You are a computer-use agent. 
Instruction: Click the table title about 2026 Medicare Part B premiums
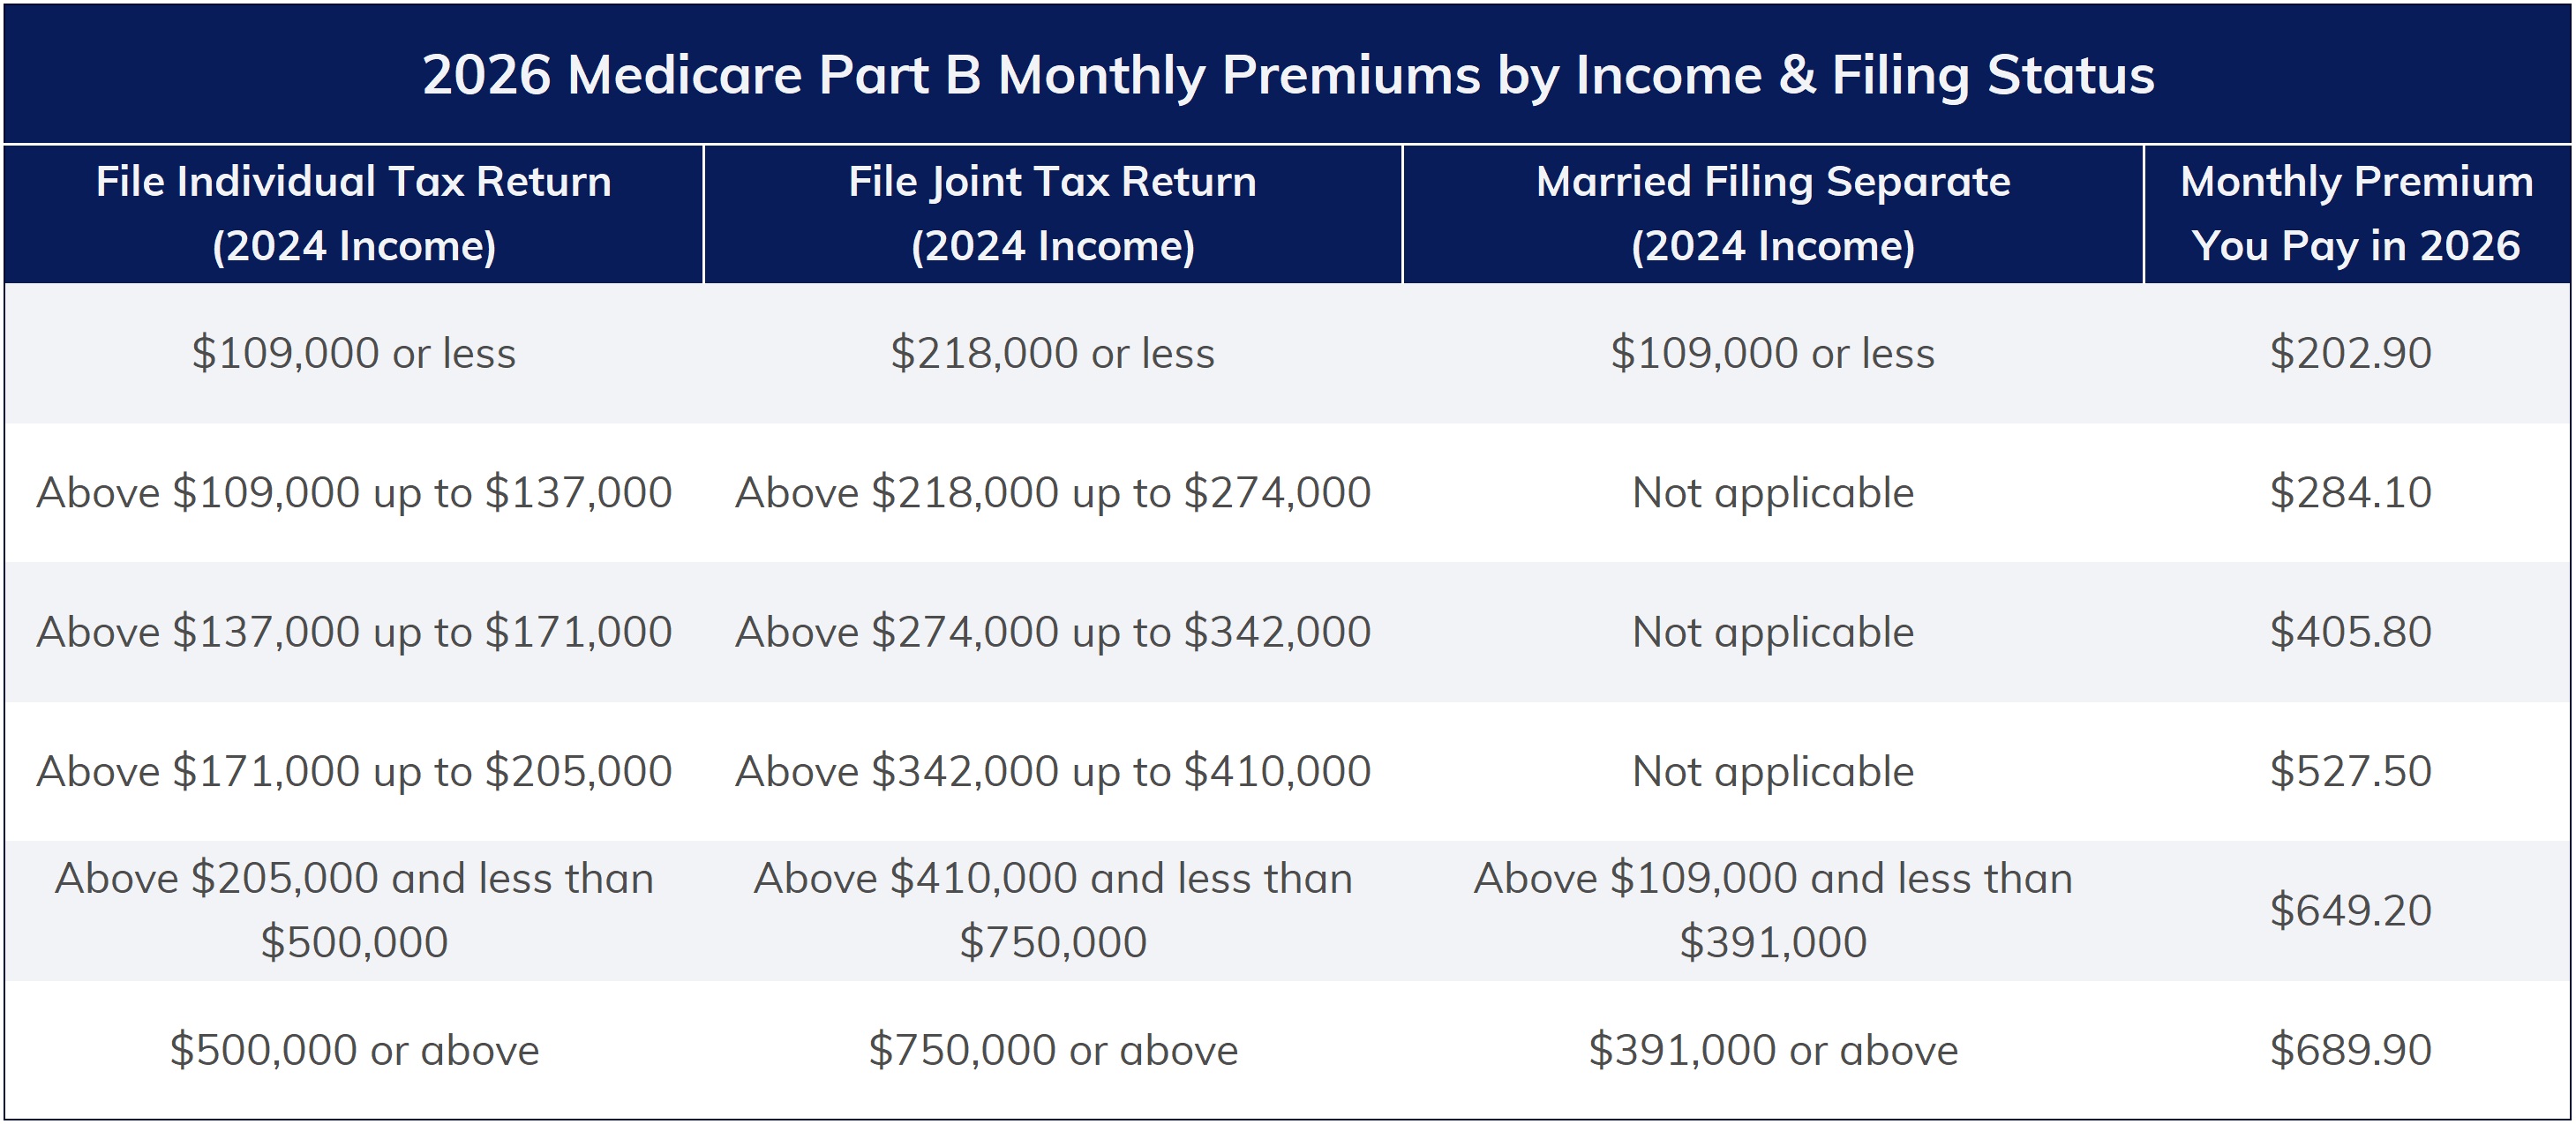pyautogui.click(x=1288, y=75)
